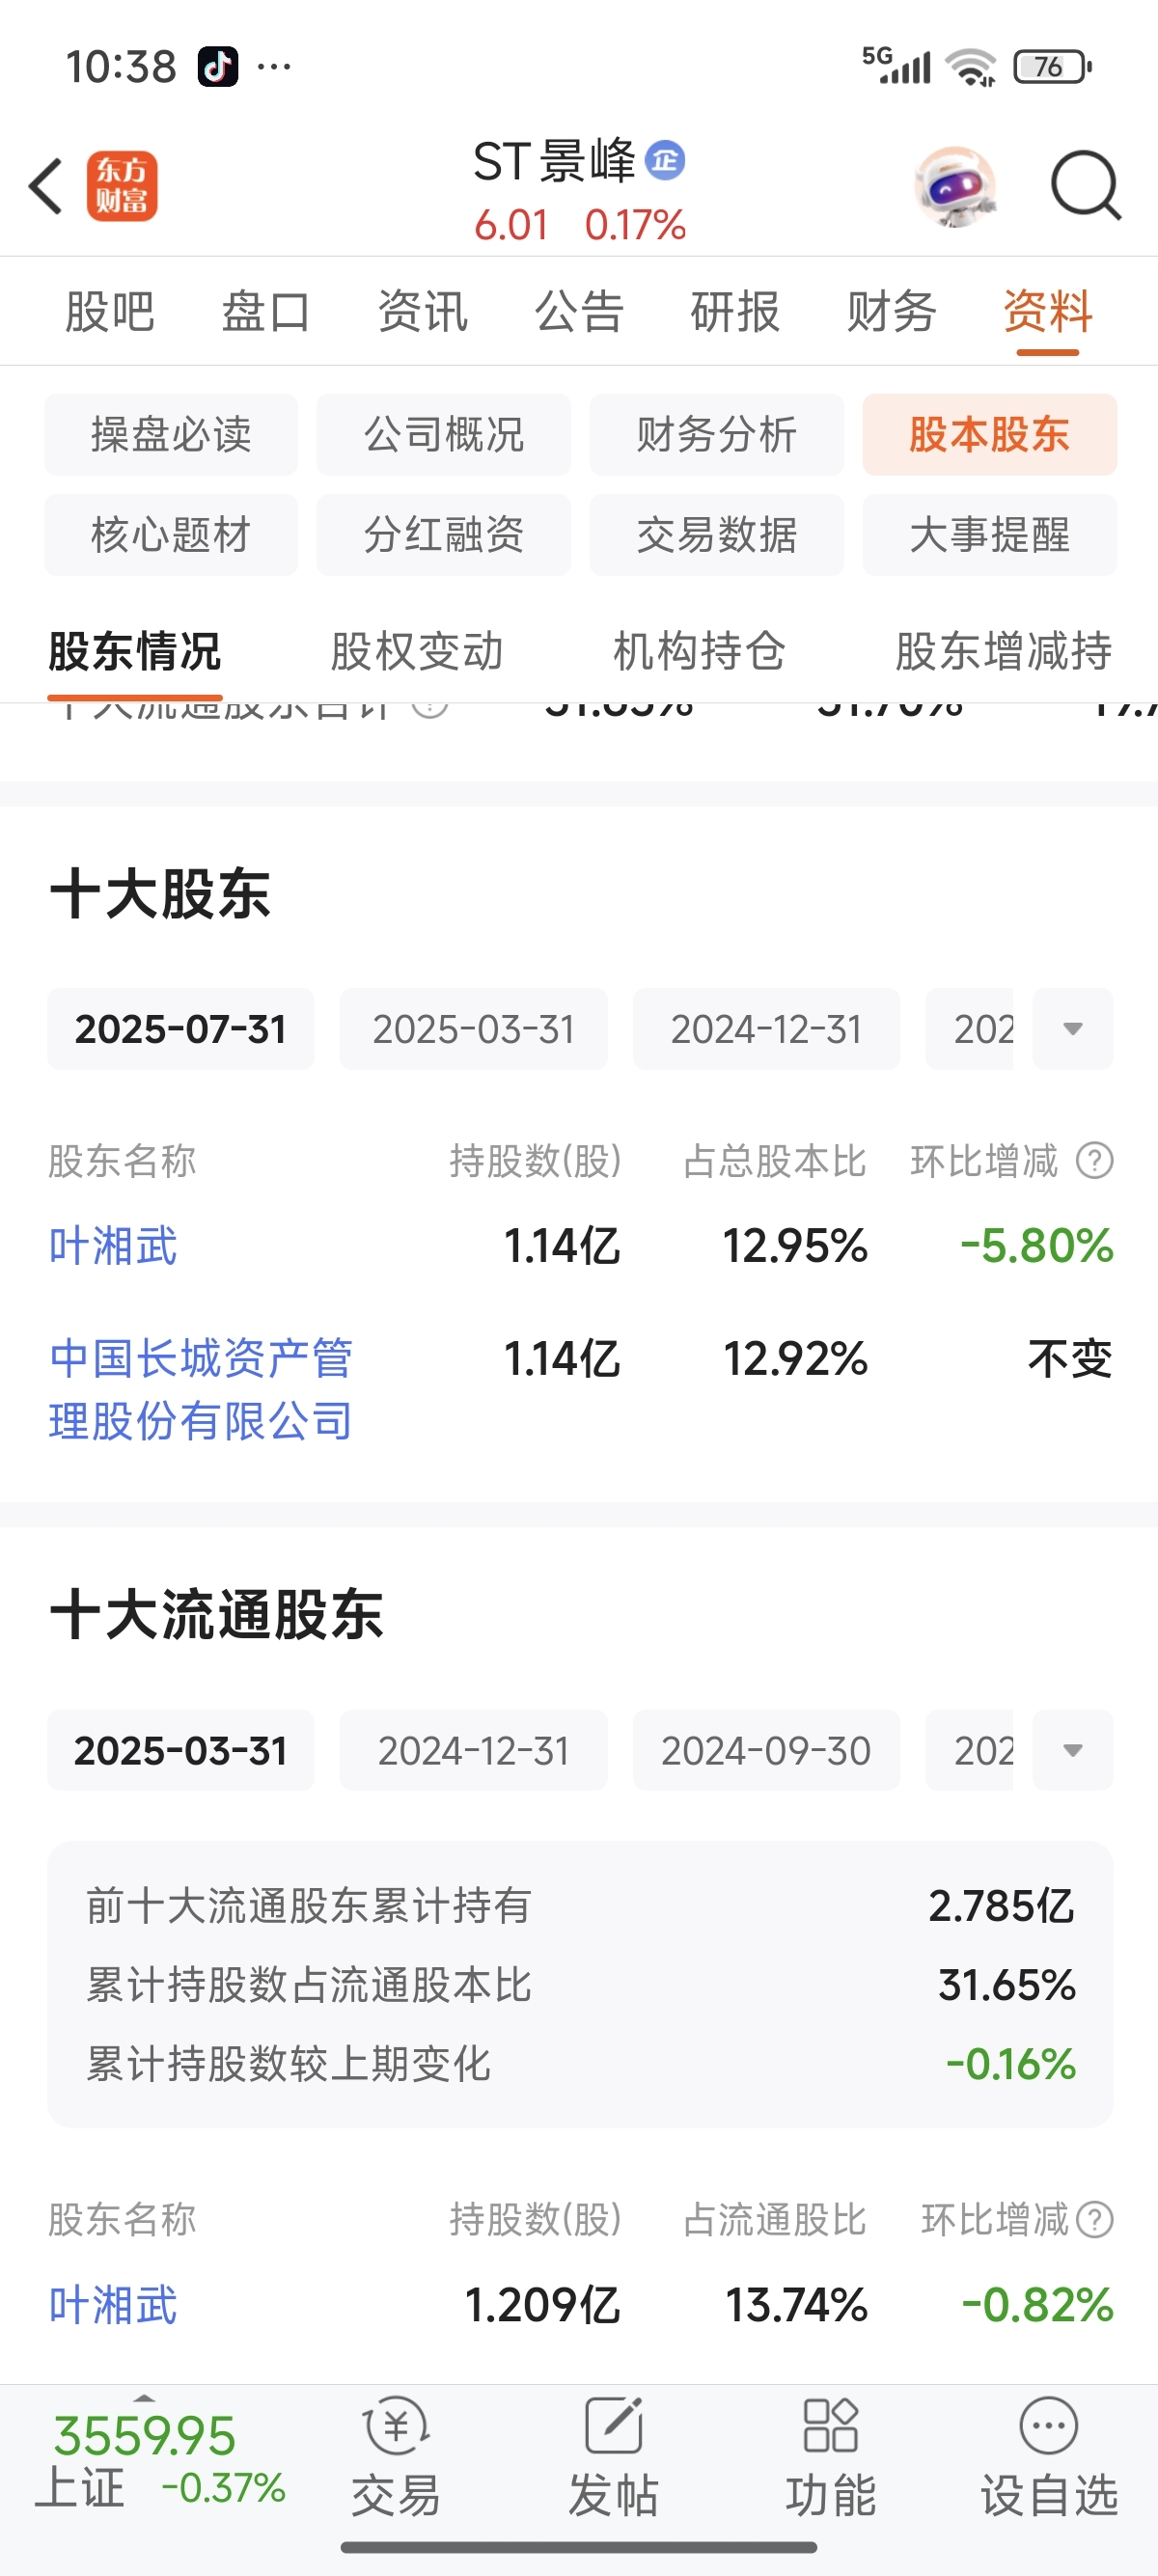The image size is (1158, 2576).
Task: Switch to the 研报 tab
Action: [735, 311]
